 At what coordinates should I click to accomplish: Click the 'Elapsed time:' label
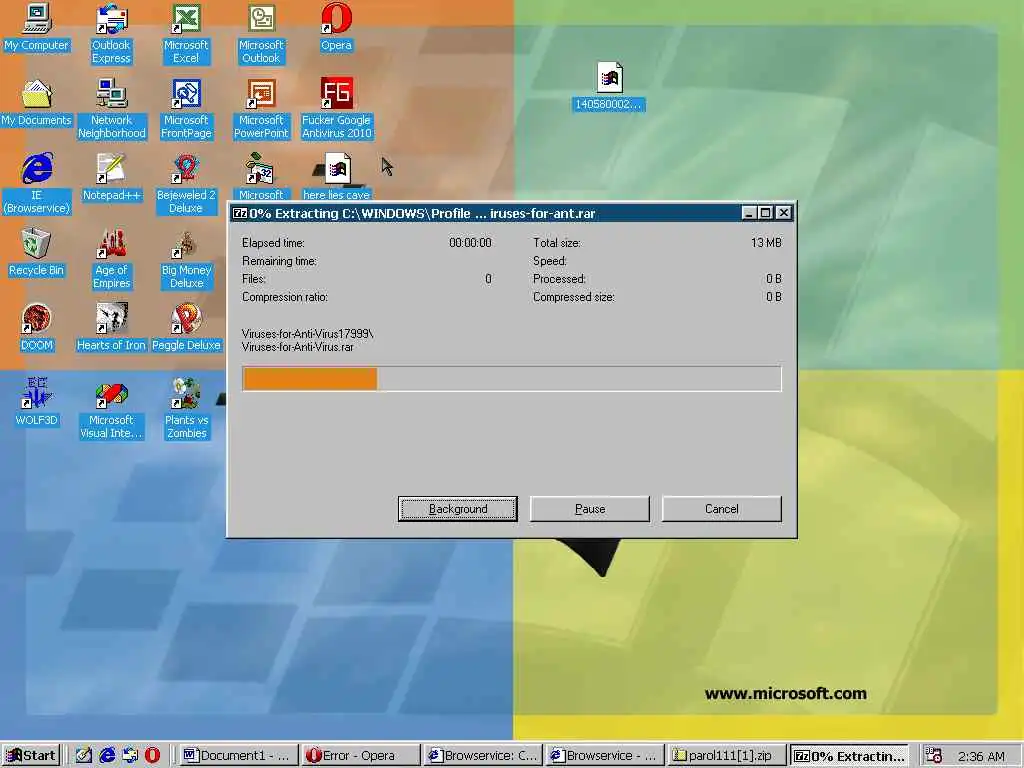coord(273,242)
